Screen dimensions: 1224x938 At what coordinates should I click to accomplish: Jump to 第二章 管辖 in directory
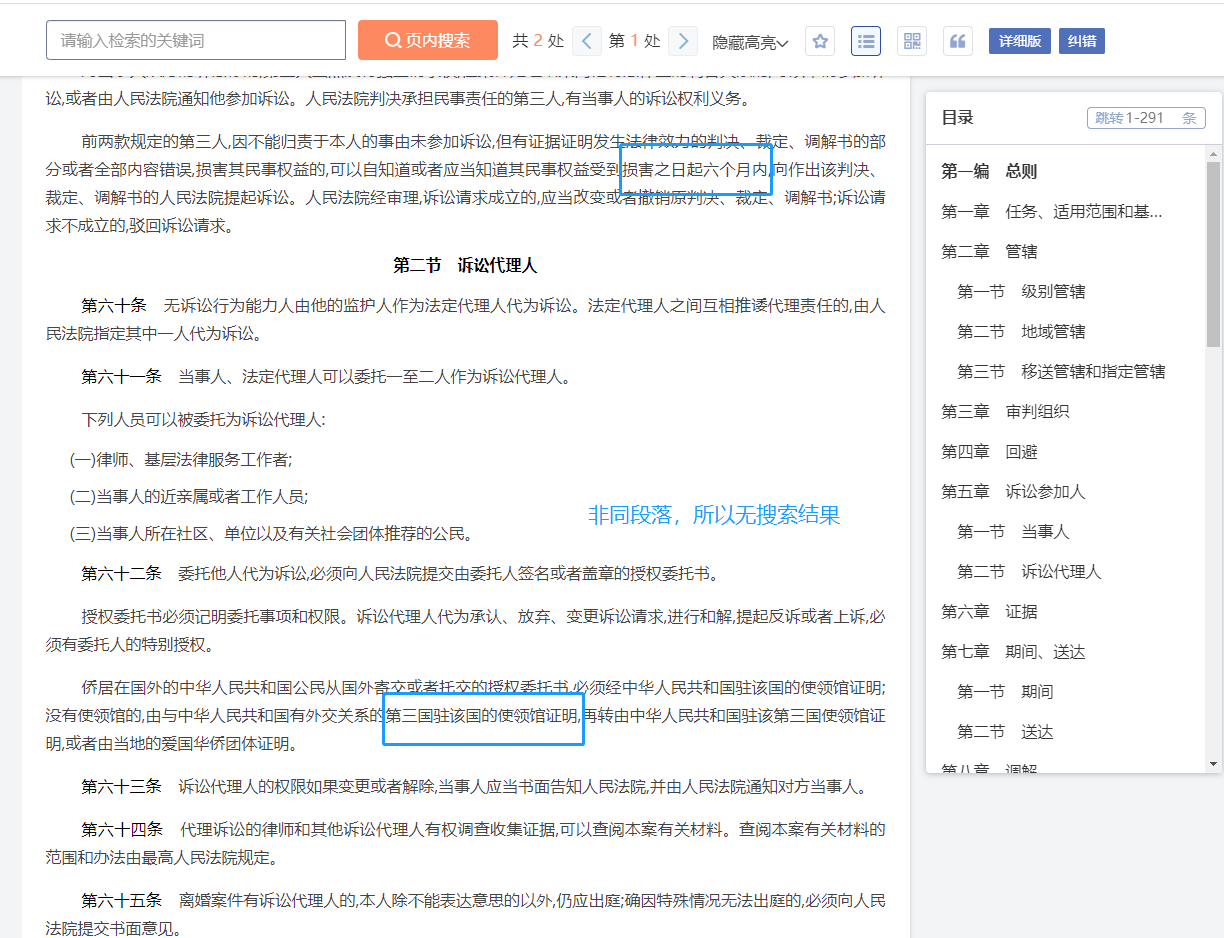point(989,251)
